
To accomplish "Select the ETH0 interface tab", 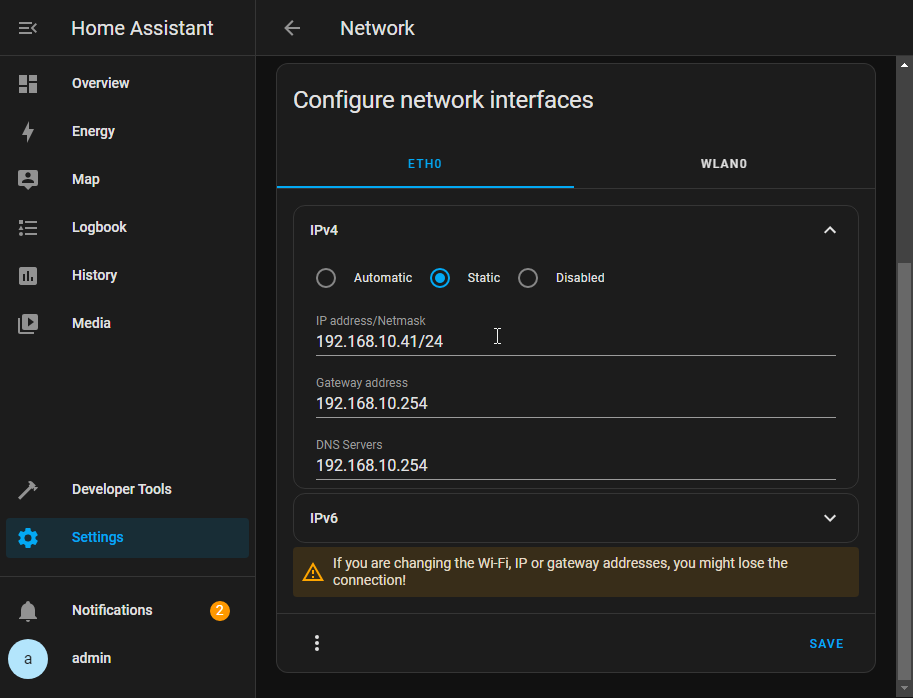I will [x=425, y=164].
